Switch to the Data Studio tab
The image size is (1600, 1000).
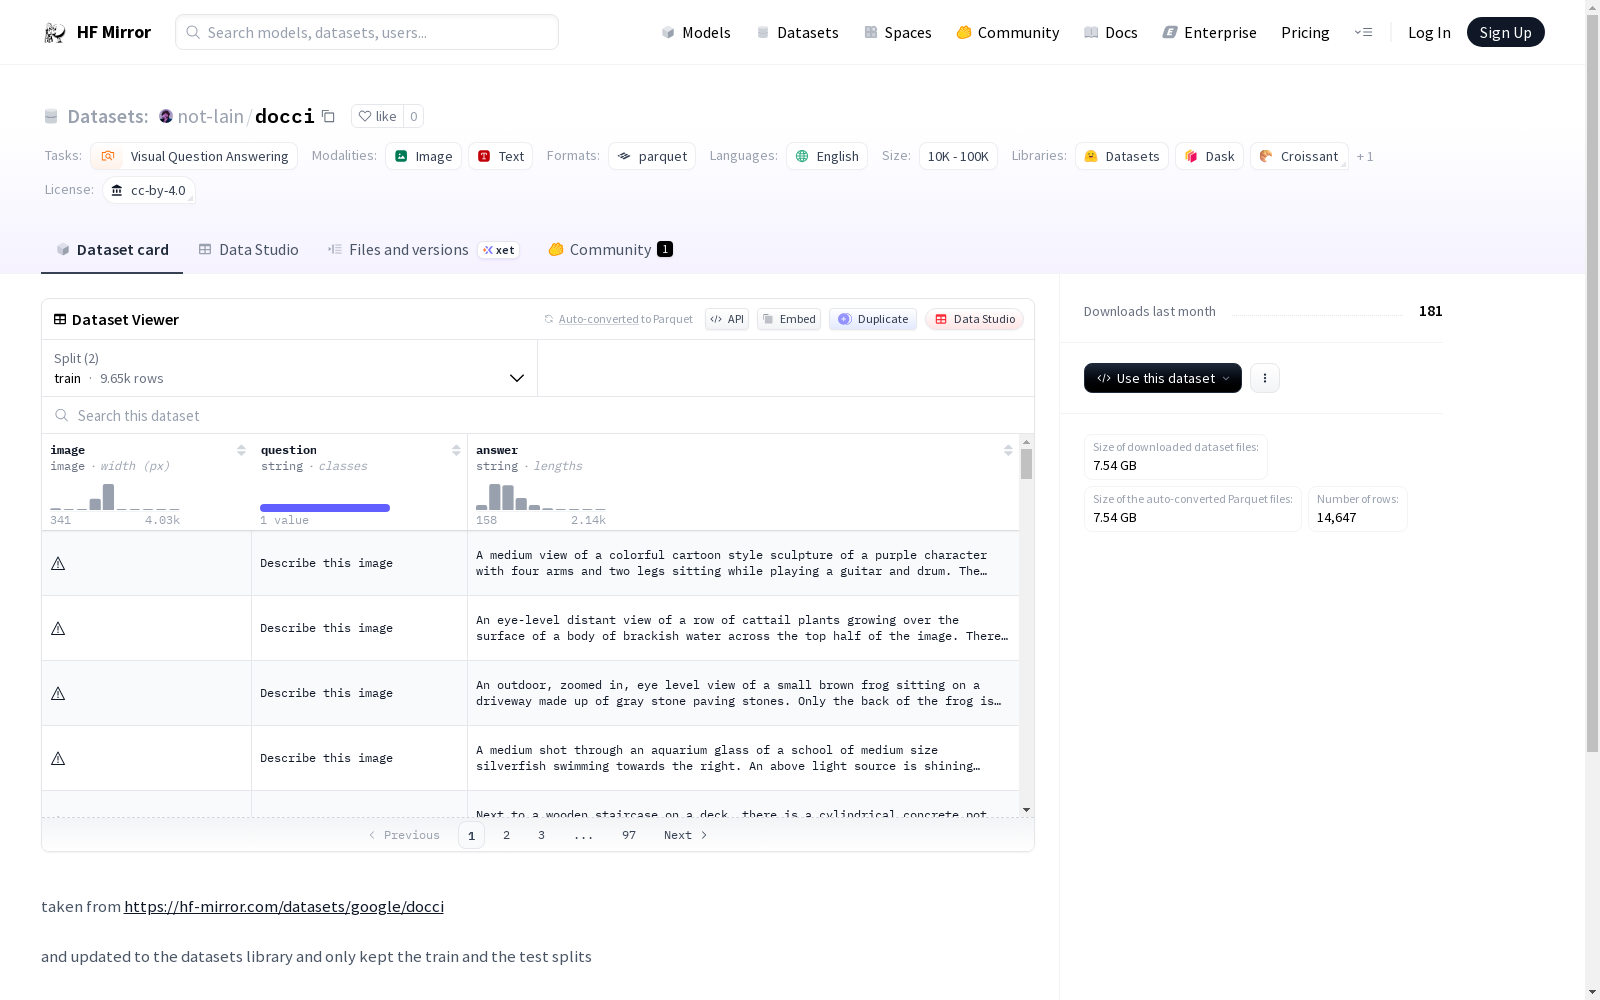(x=248, y=250)
